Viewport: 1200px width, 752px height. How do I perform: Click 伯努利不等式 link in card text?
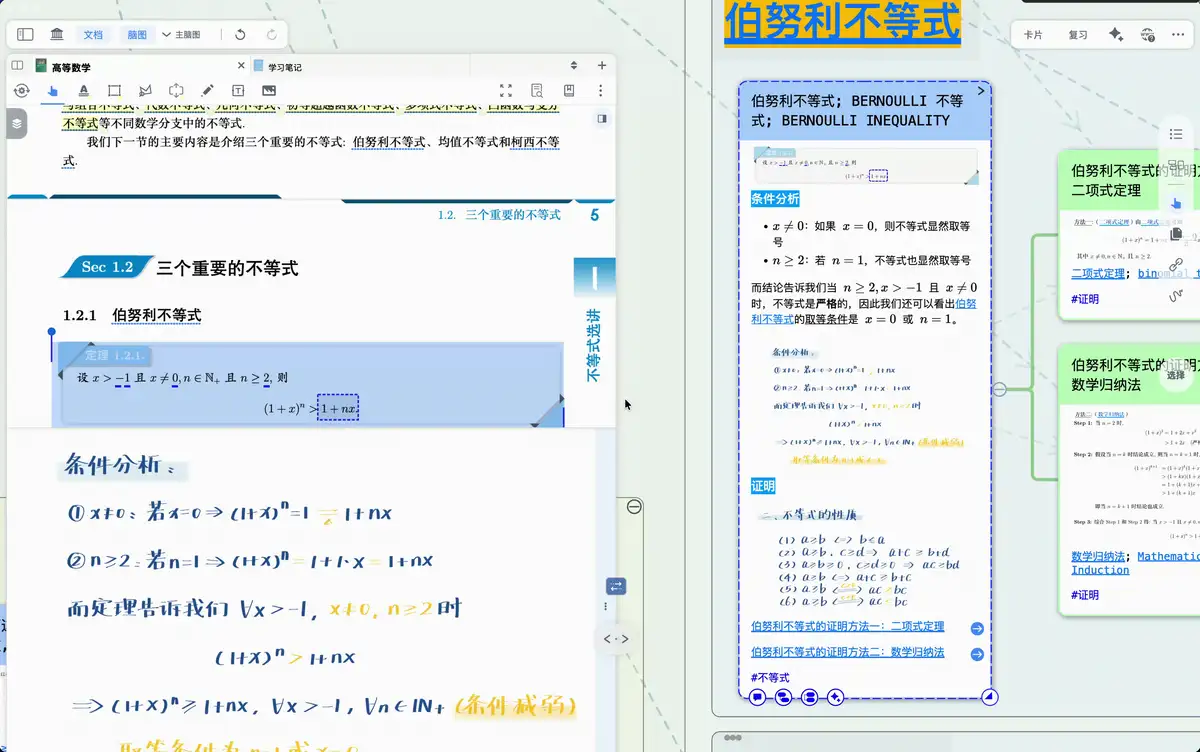click(x=865, y=311)
